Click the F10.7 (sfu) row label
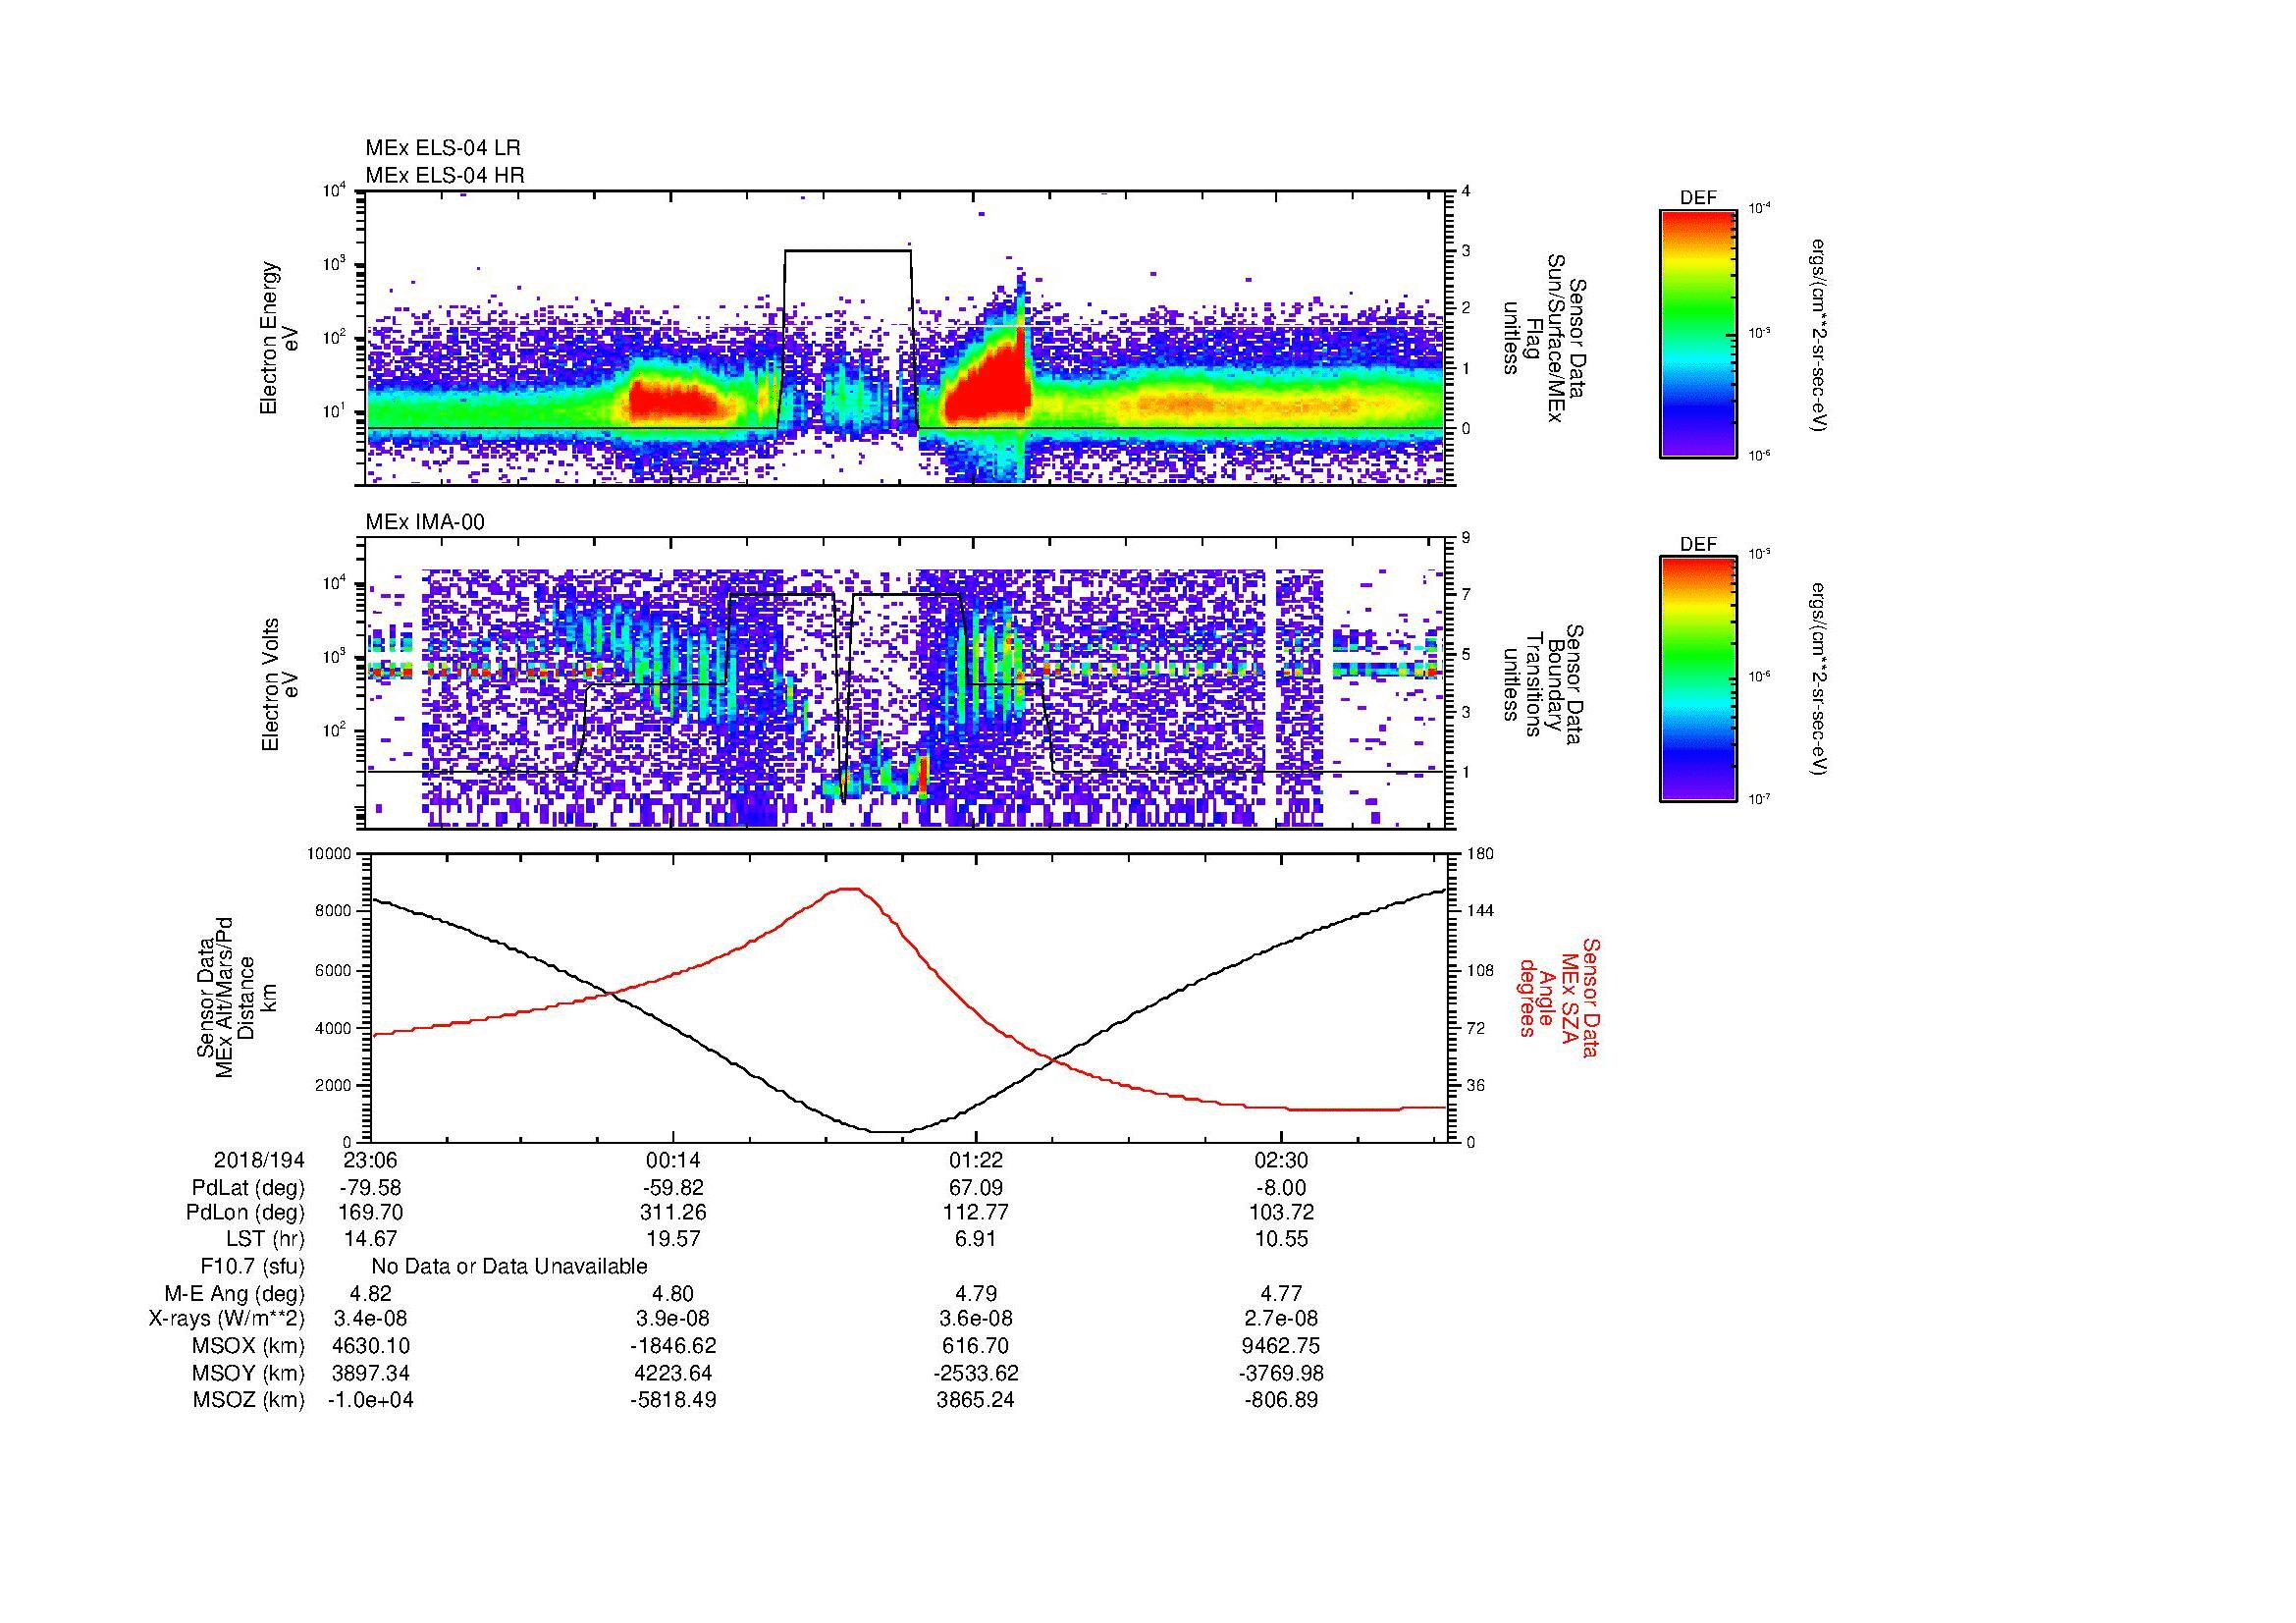Screen dimensions: 2296x1623 click(x=252, y=1267)
